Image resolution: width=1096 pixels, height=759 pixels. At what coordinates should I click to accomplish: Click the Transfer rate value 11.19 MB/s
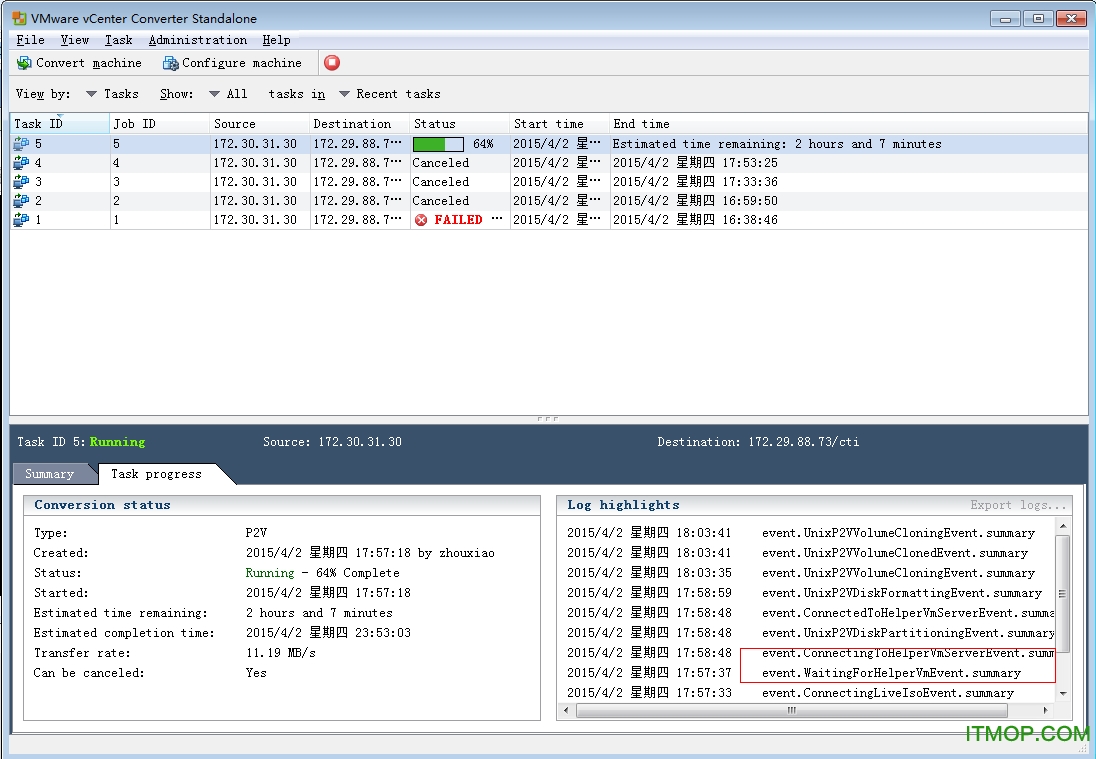coord(281,653)
